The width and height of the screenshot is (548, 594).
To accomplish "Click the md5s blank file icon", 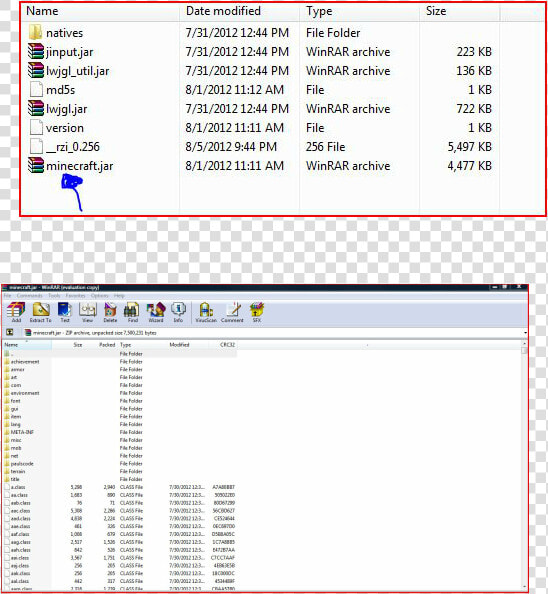I will 36,89.
